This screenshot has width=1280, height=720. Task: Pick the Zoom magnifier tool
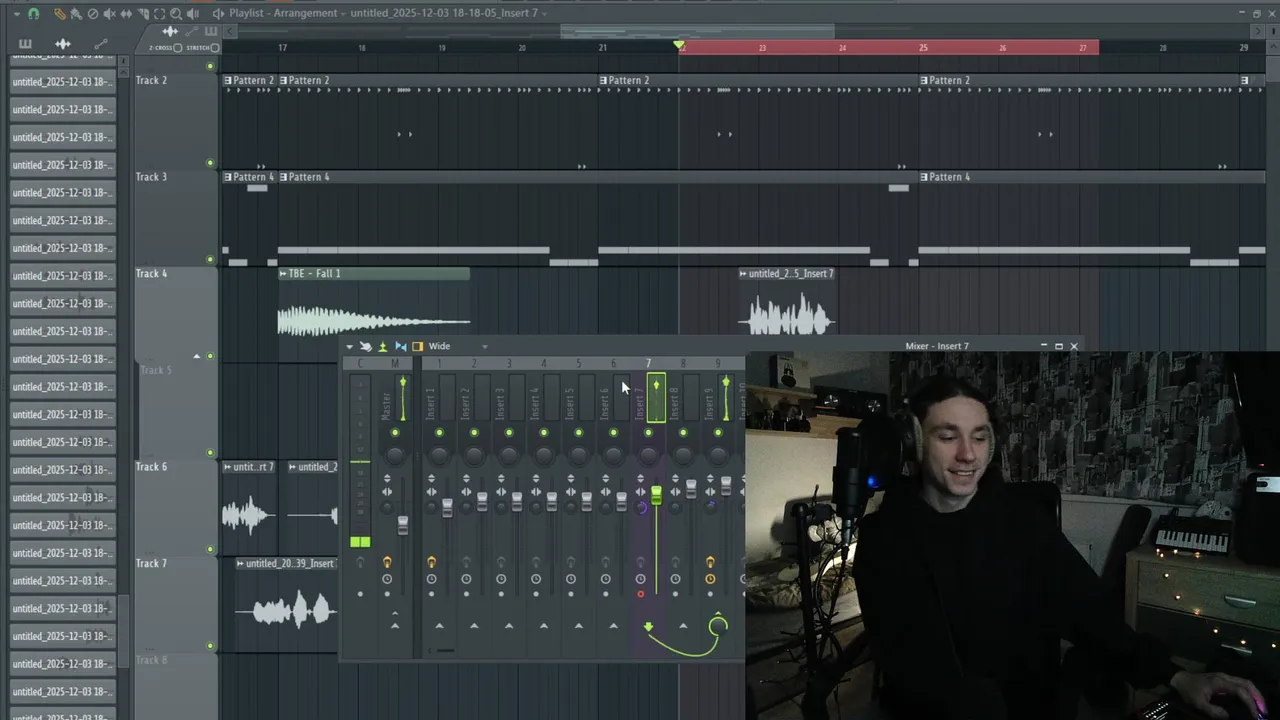(x=176, y=14)
